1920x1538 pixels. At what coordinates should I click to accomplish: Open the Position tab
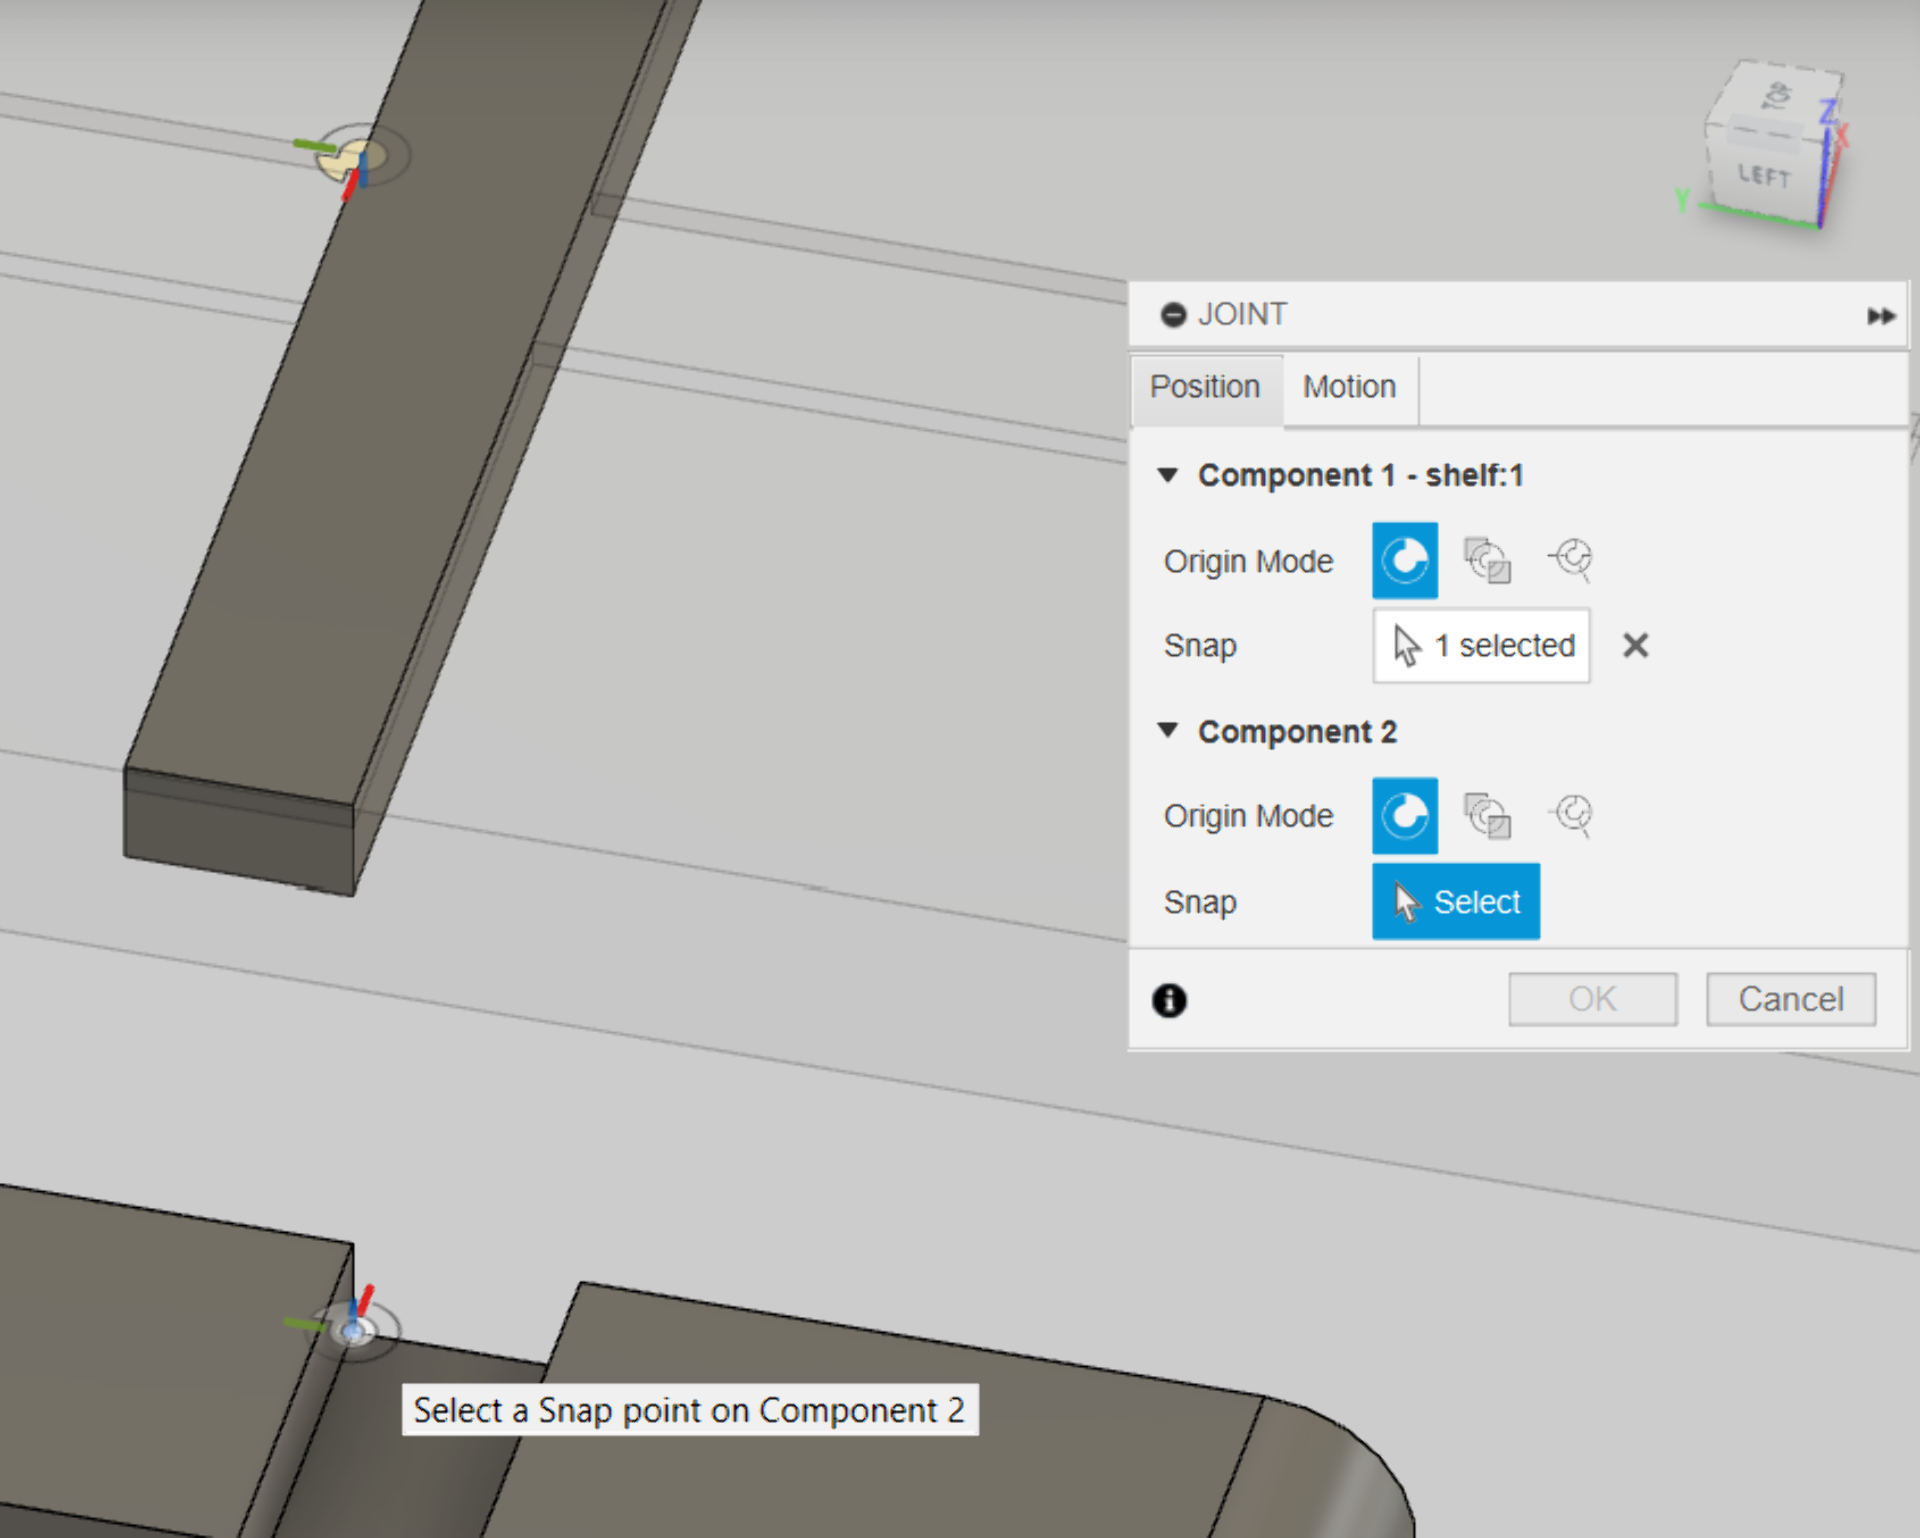click(1204, 387)
